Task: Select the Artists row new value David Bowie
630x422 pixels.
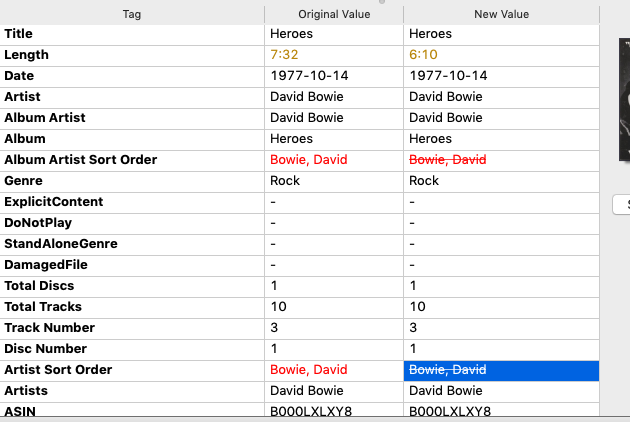Action: coord(446,391)
